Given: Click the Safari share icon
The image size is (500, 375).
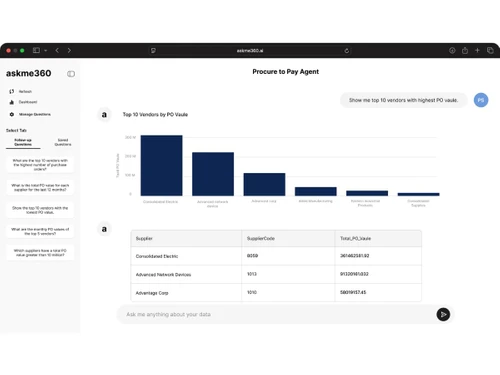Looking at the screenshot, I should [x=465, y=50].
